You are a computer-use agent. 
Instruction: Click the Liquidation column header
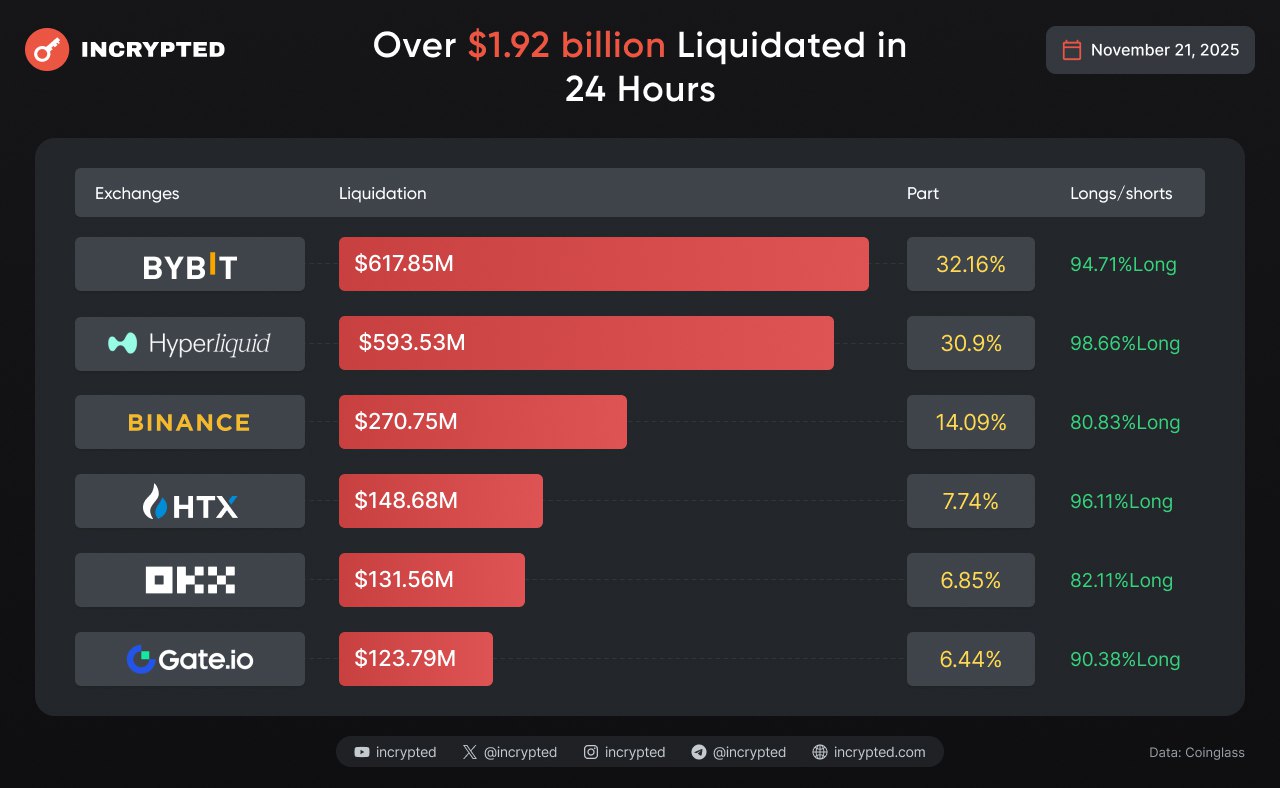[x=382, y=193]
